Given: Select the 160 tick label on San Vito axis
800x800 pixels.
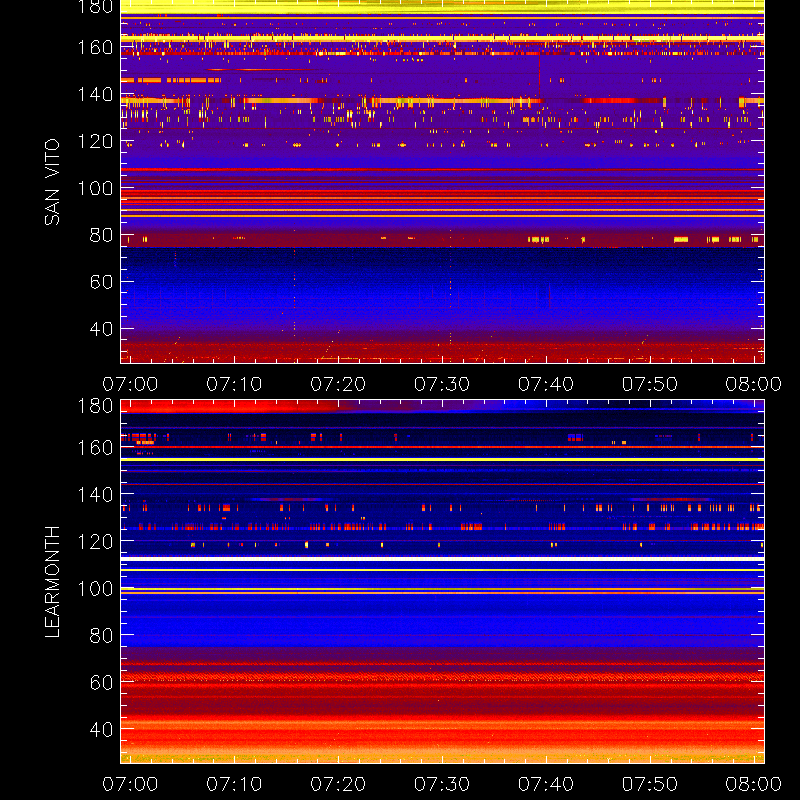Looking at the screenshot, I should pos(95,47).
